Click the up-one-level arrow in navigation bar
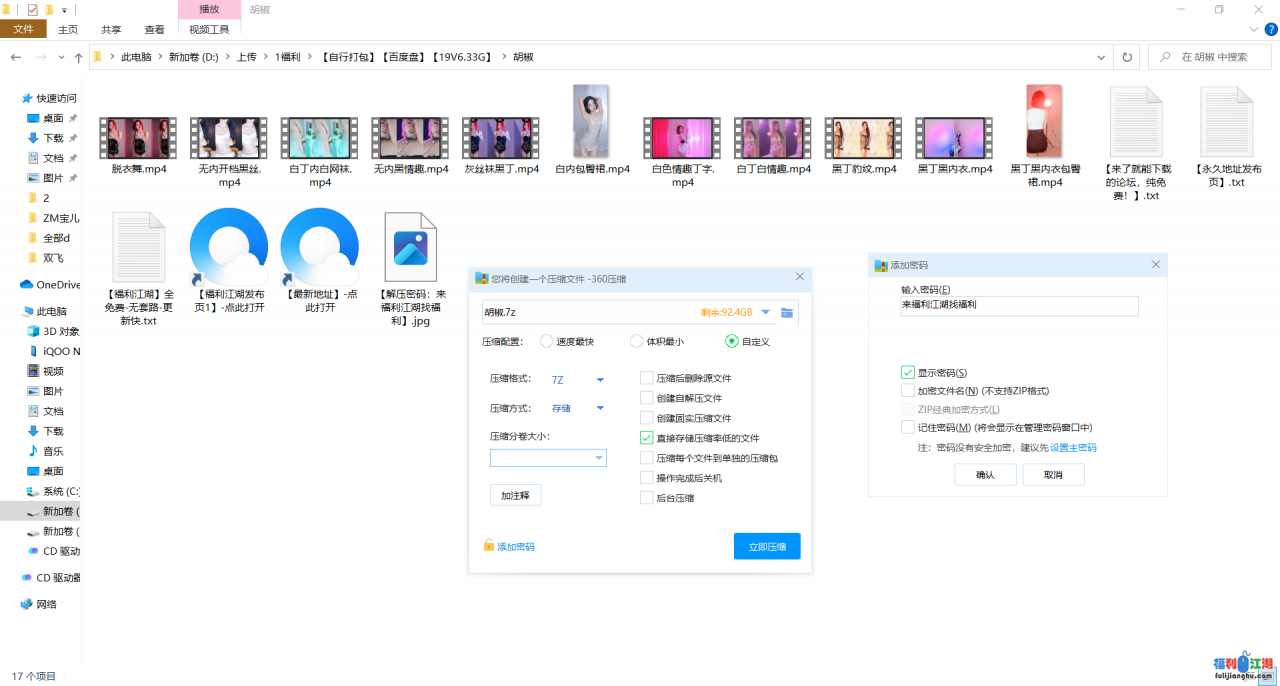The image size is (1280, 686). pos(78,58)
